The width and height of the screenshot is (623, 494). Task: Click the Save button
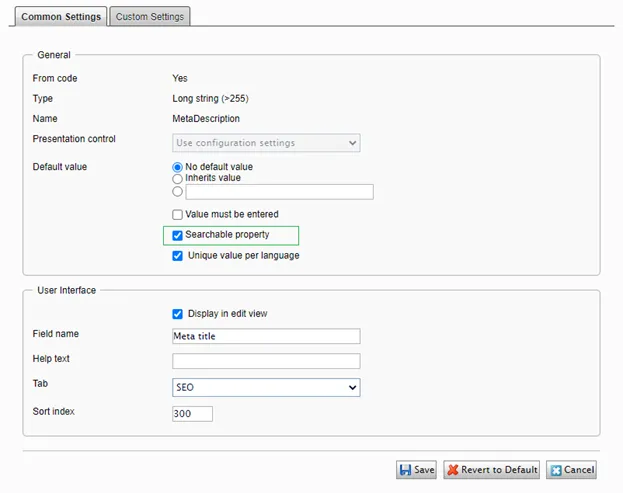[416, 470]
